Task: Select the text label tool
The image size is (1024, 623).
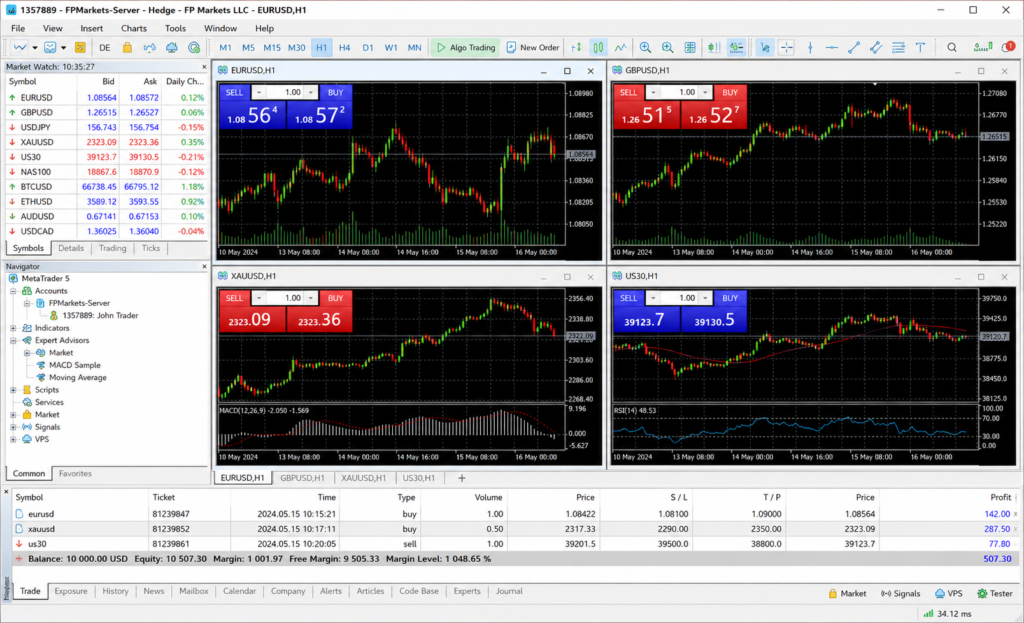Action: click(x=920, y=48)
